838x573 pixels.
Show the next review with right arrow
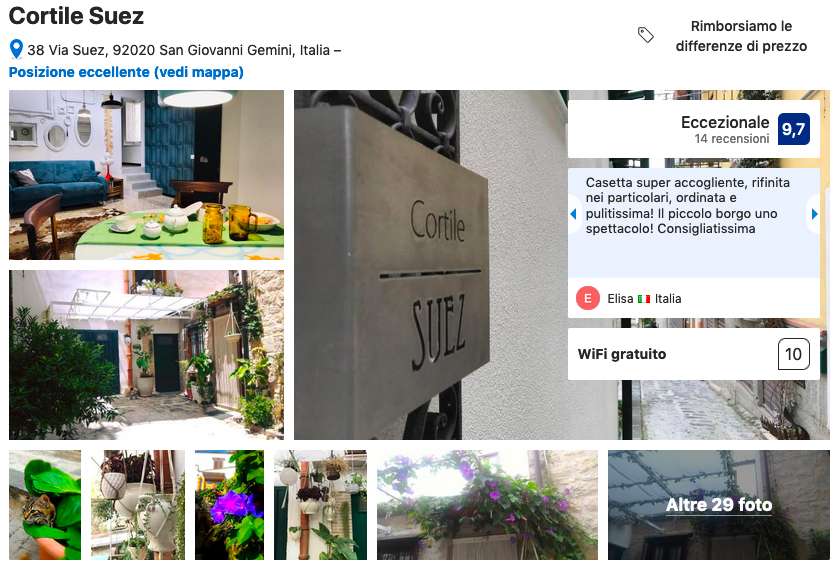(x=814, y=214)
